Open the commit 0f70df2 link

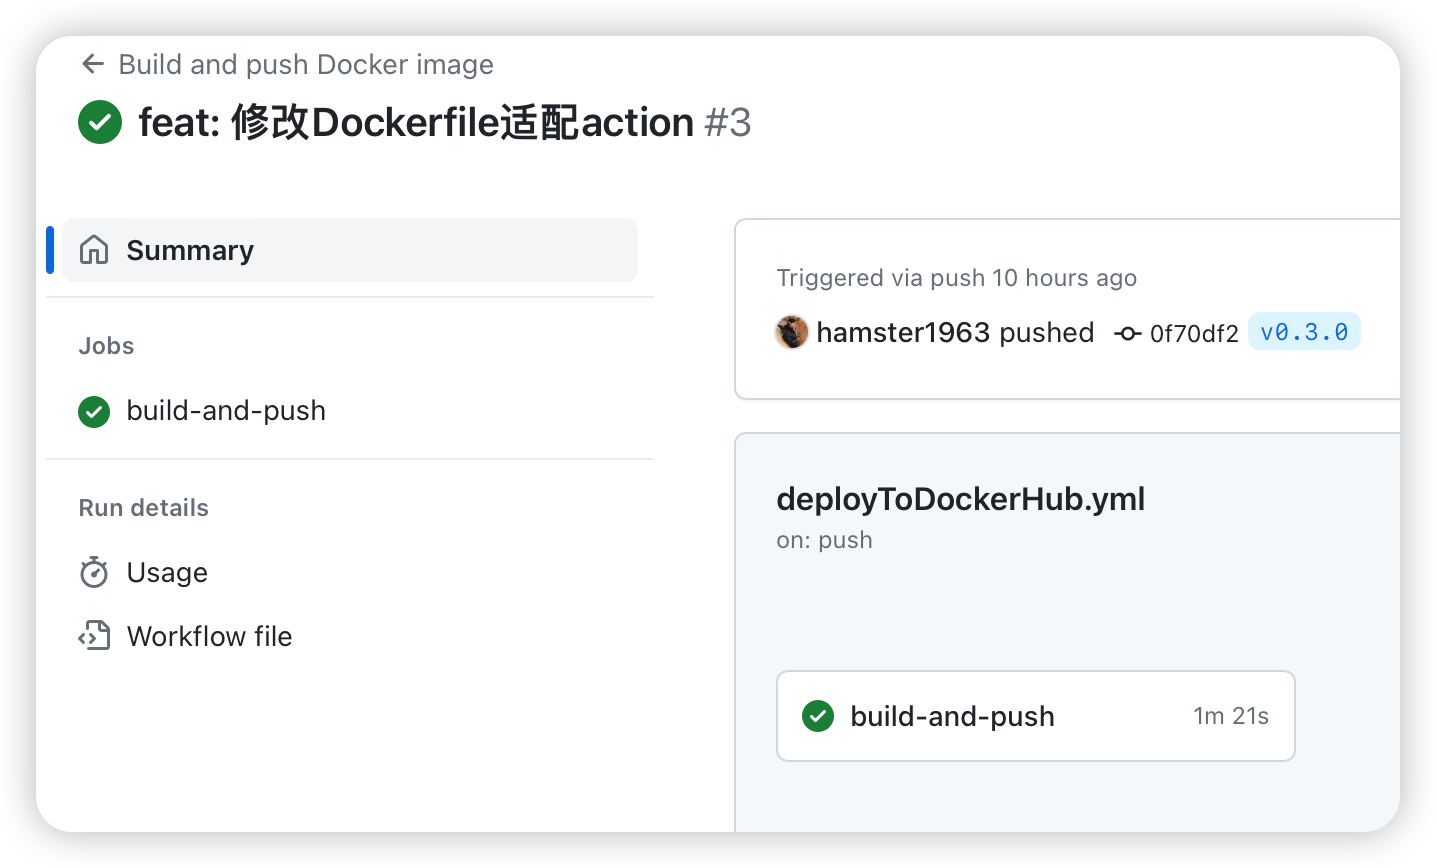click(x=1194, y=333)
